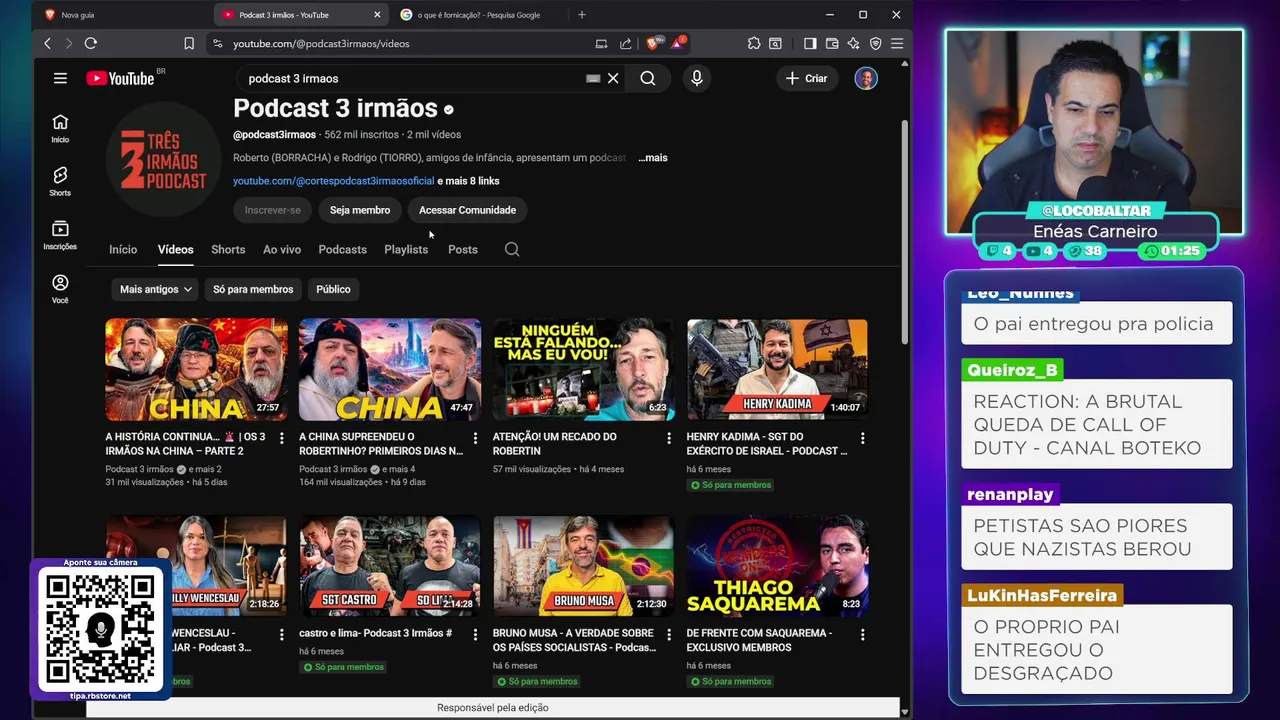Reload the current page
Image resolution: width=1280 pixels, height=720 pixels.
point(90,43)
